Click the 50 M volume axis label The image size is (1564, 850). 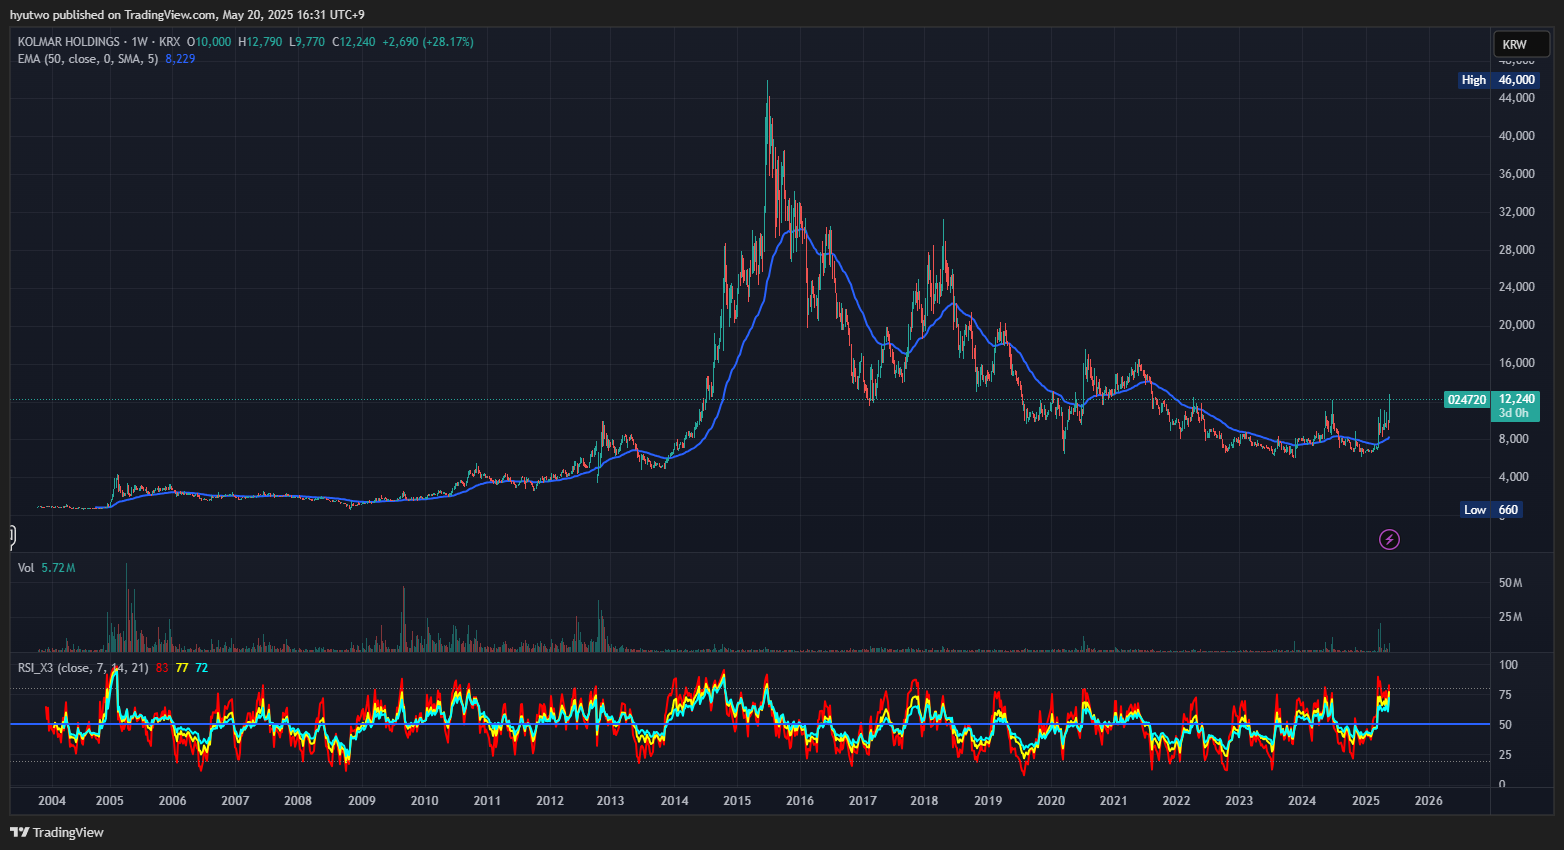[x=1510, y=583]
